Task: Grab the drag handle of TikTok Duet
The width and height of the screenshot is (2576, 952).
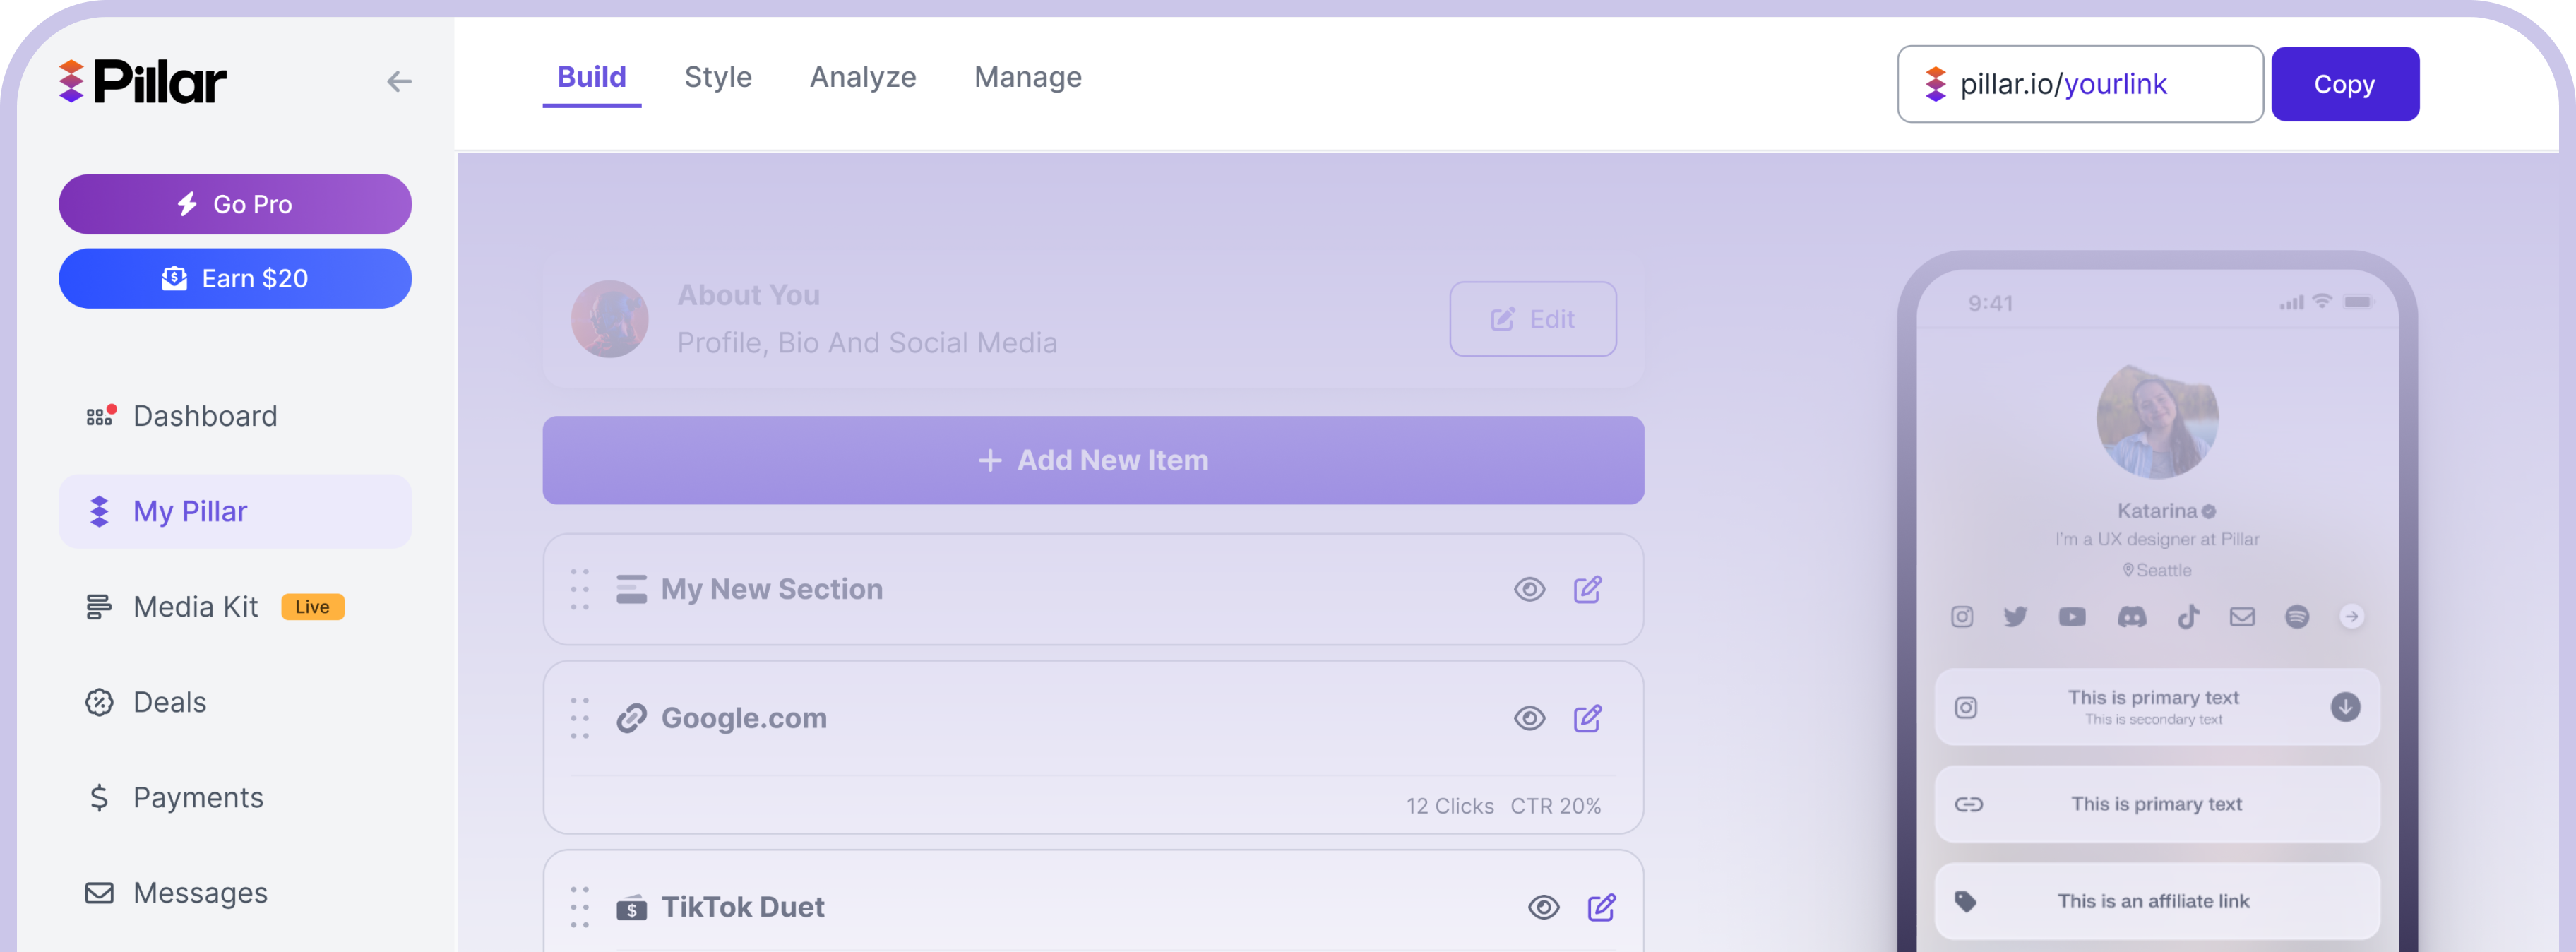Action: point(580,907)
